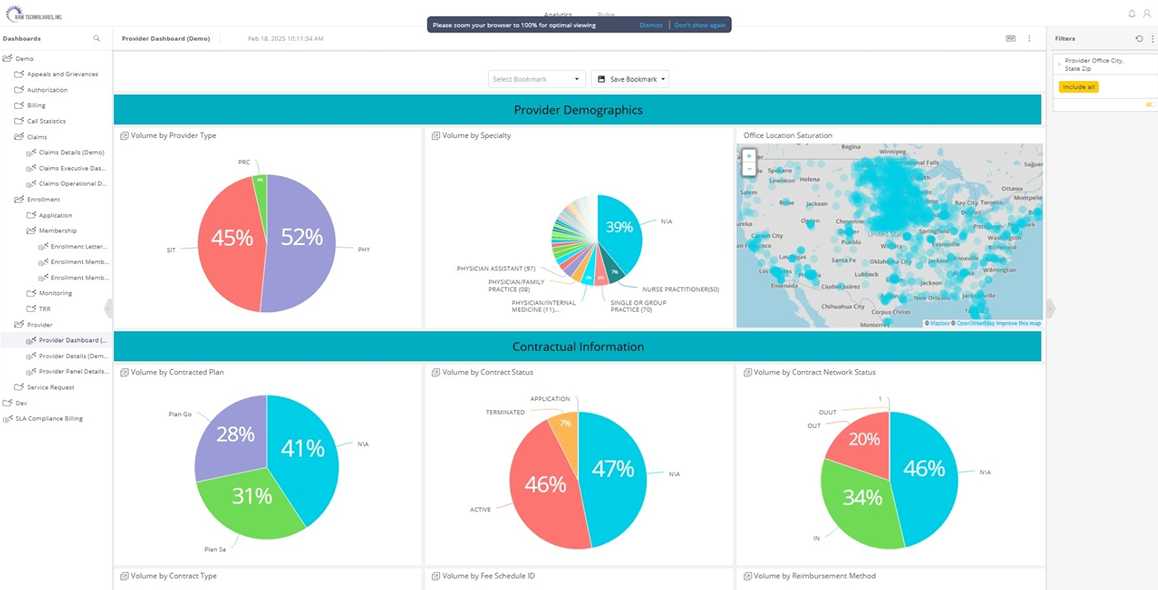1158x590 pixels.
Task: Click the Include all filter button
Action: [x=1079, y=87]
